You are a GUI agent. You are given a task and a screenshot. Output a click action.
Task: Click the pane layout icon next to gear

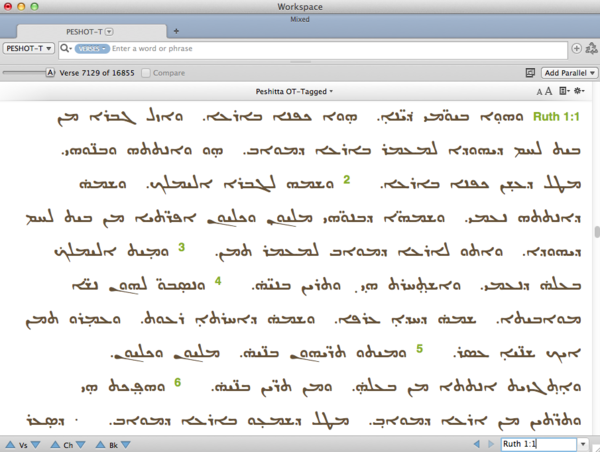(x=563, y=92)
